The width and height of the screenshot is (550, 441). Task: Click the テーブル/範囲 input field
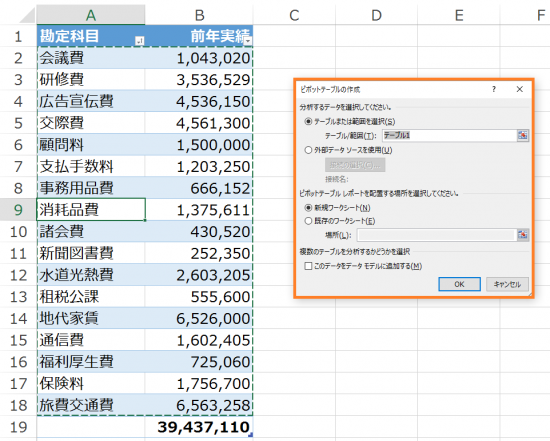click(x=449, y=135)
